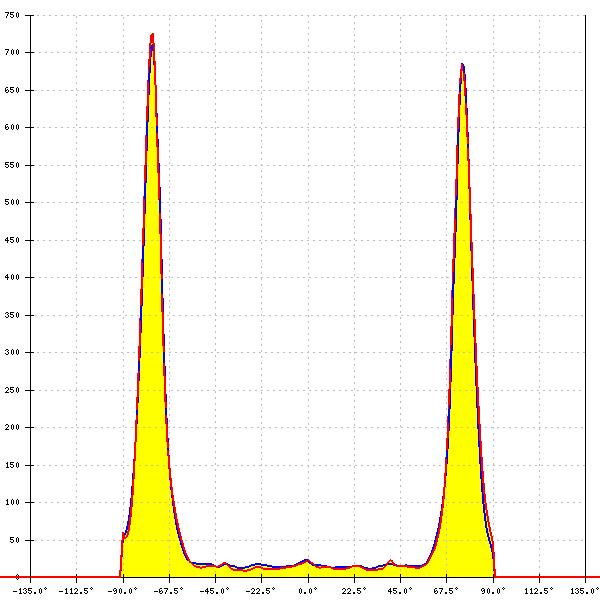
Task: Click the 22.5° x-axis label
Action: pyautogui.click(x=354, y=591)
